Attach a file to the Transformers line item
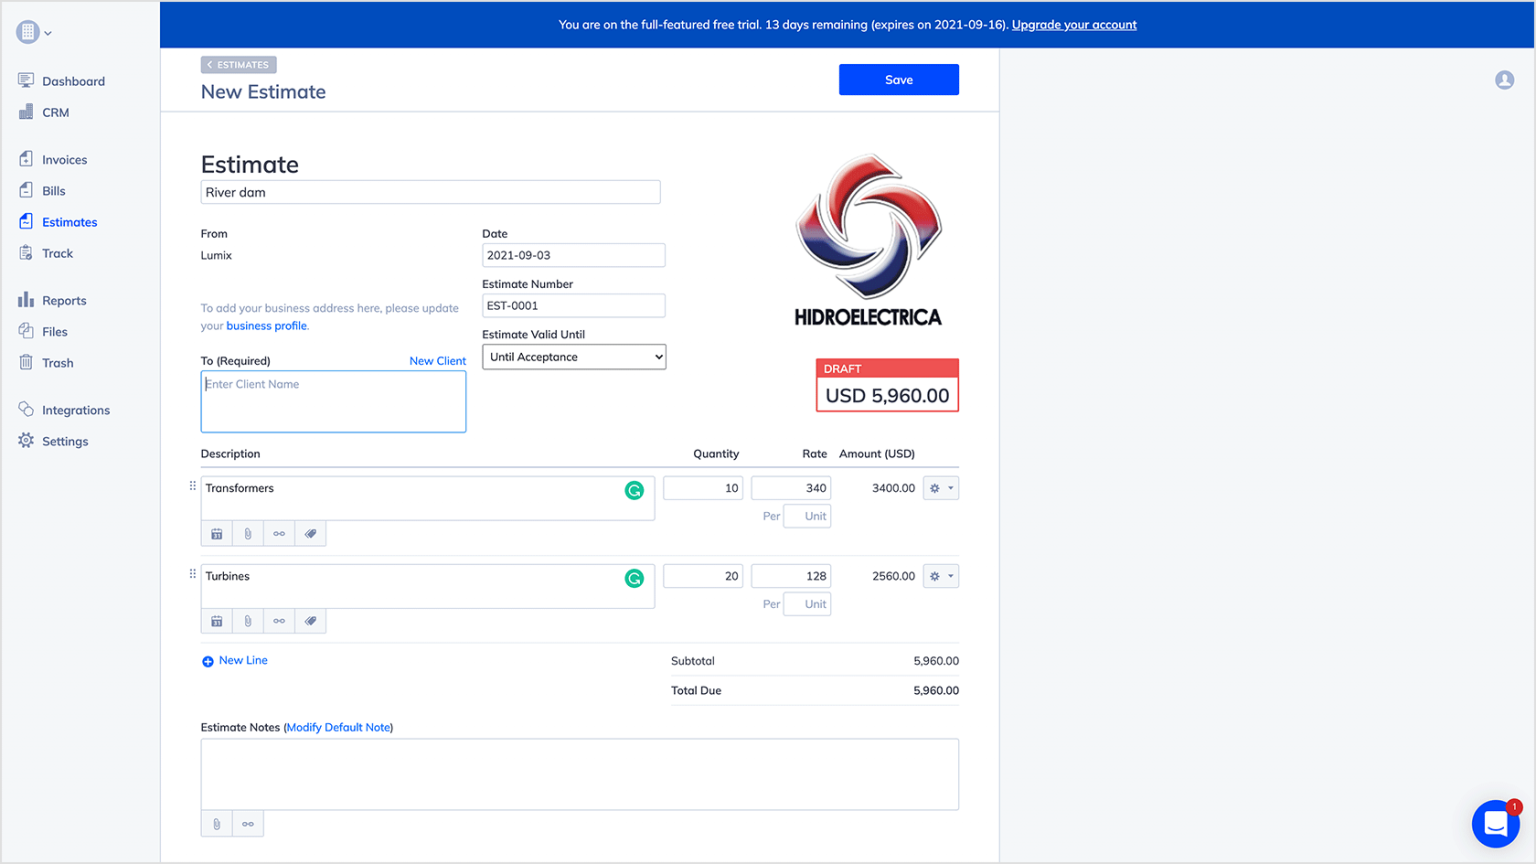Screen dimensions: 1536x864 tap(247, 533)
